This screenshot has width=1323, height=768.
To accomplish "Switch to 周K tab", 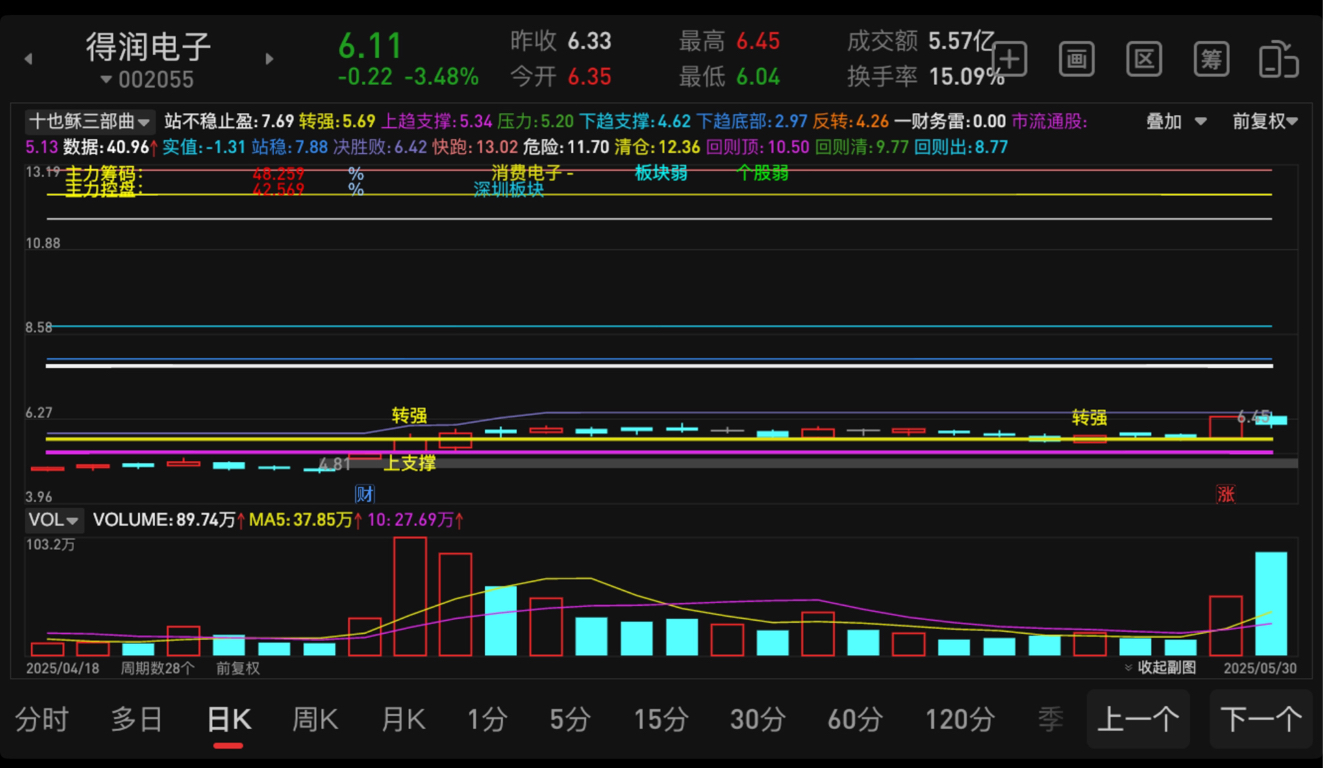I will pos(315,719).
